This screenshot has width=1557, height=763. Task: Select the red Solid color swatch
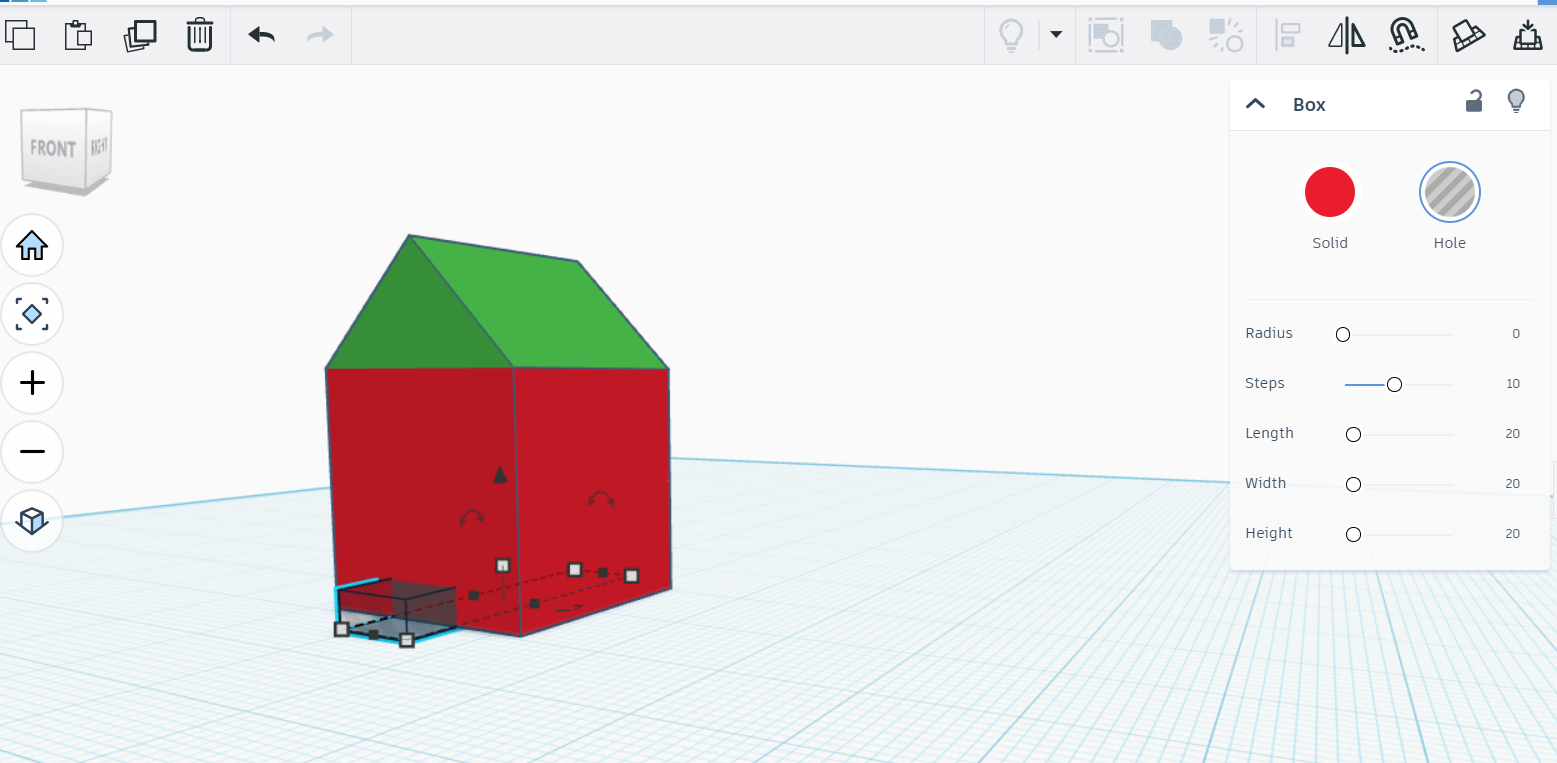(x=1329, y=192)
